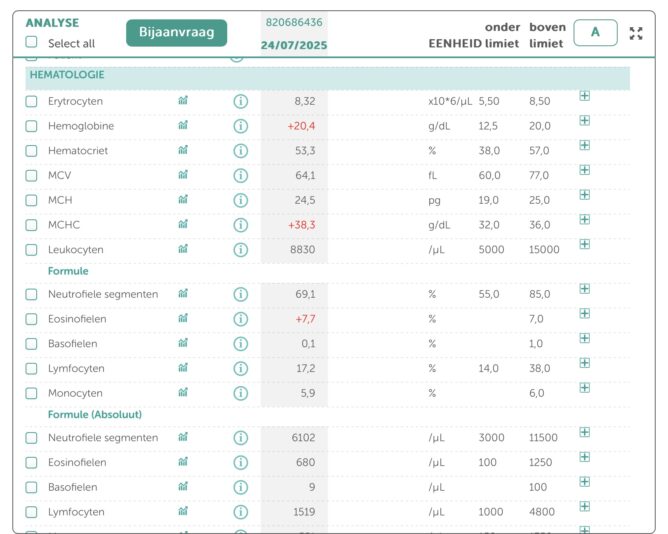Tick the Select all checkbox
This screenshot has width=668, height=534.
click(31, 43)
